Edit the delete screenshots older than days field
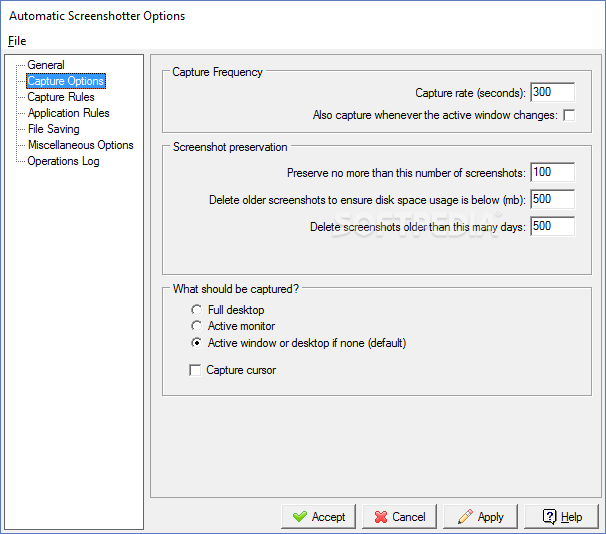This screenshot has width=606, height=534. tap(552, 226)
